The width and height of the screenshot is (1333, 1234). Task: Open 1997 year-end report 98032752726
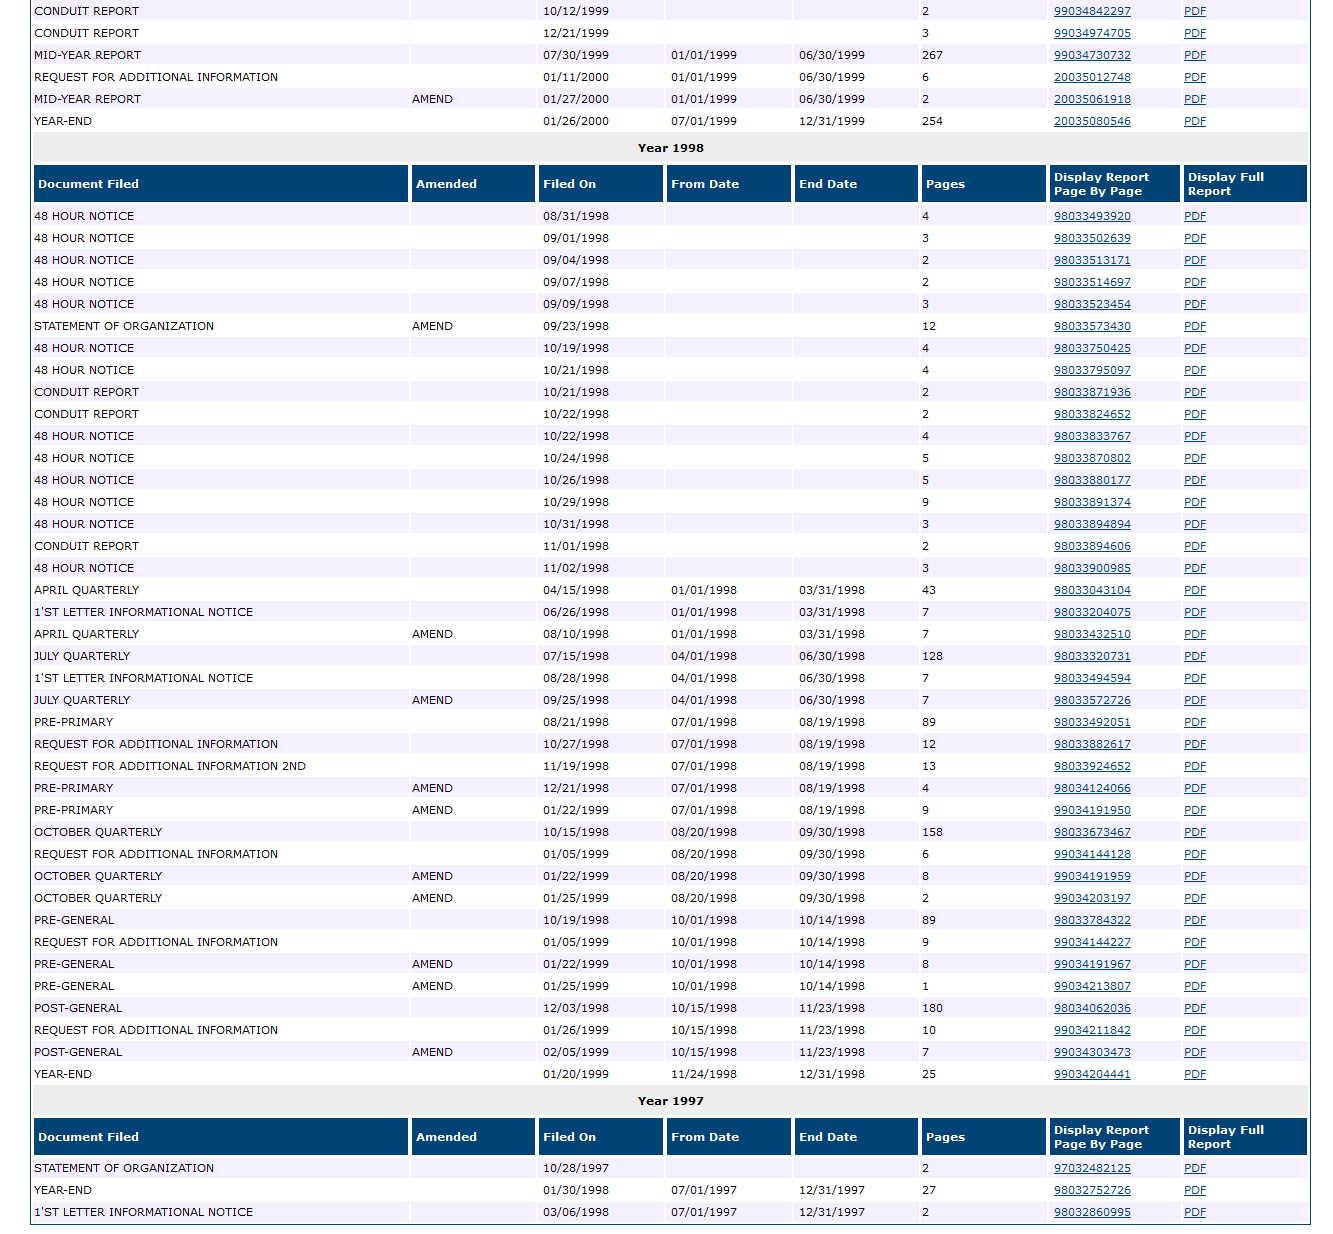pos(1092,1190)
